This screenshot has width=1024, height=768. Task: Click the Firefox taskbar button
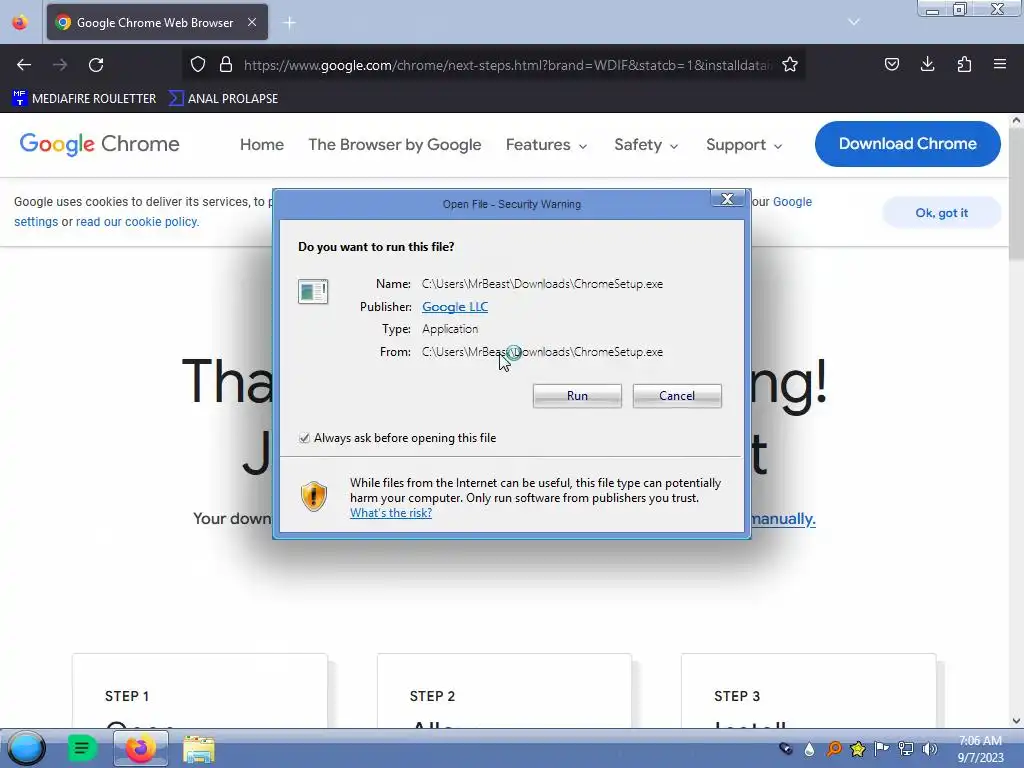(140, 748)
